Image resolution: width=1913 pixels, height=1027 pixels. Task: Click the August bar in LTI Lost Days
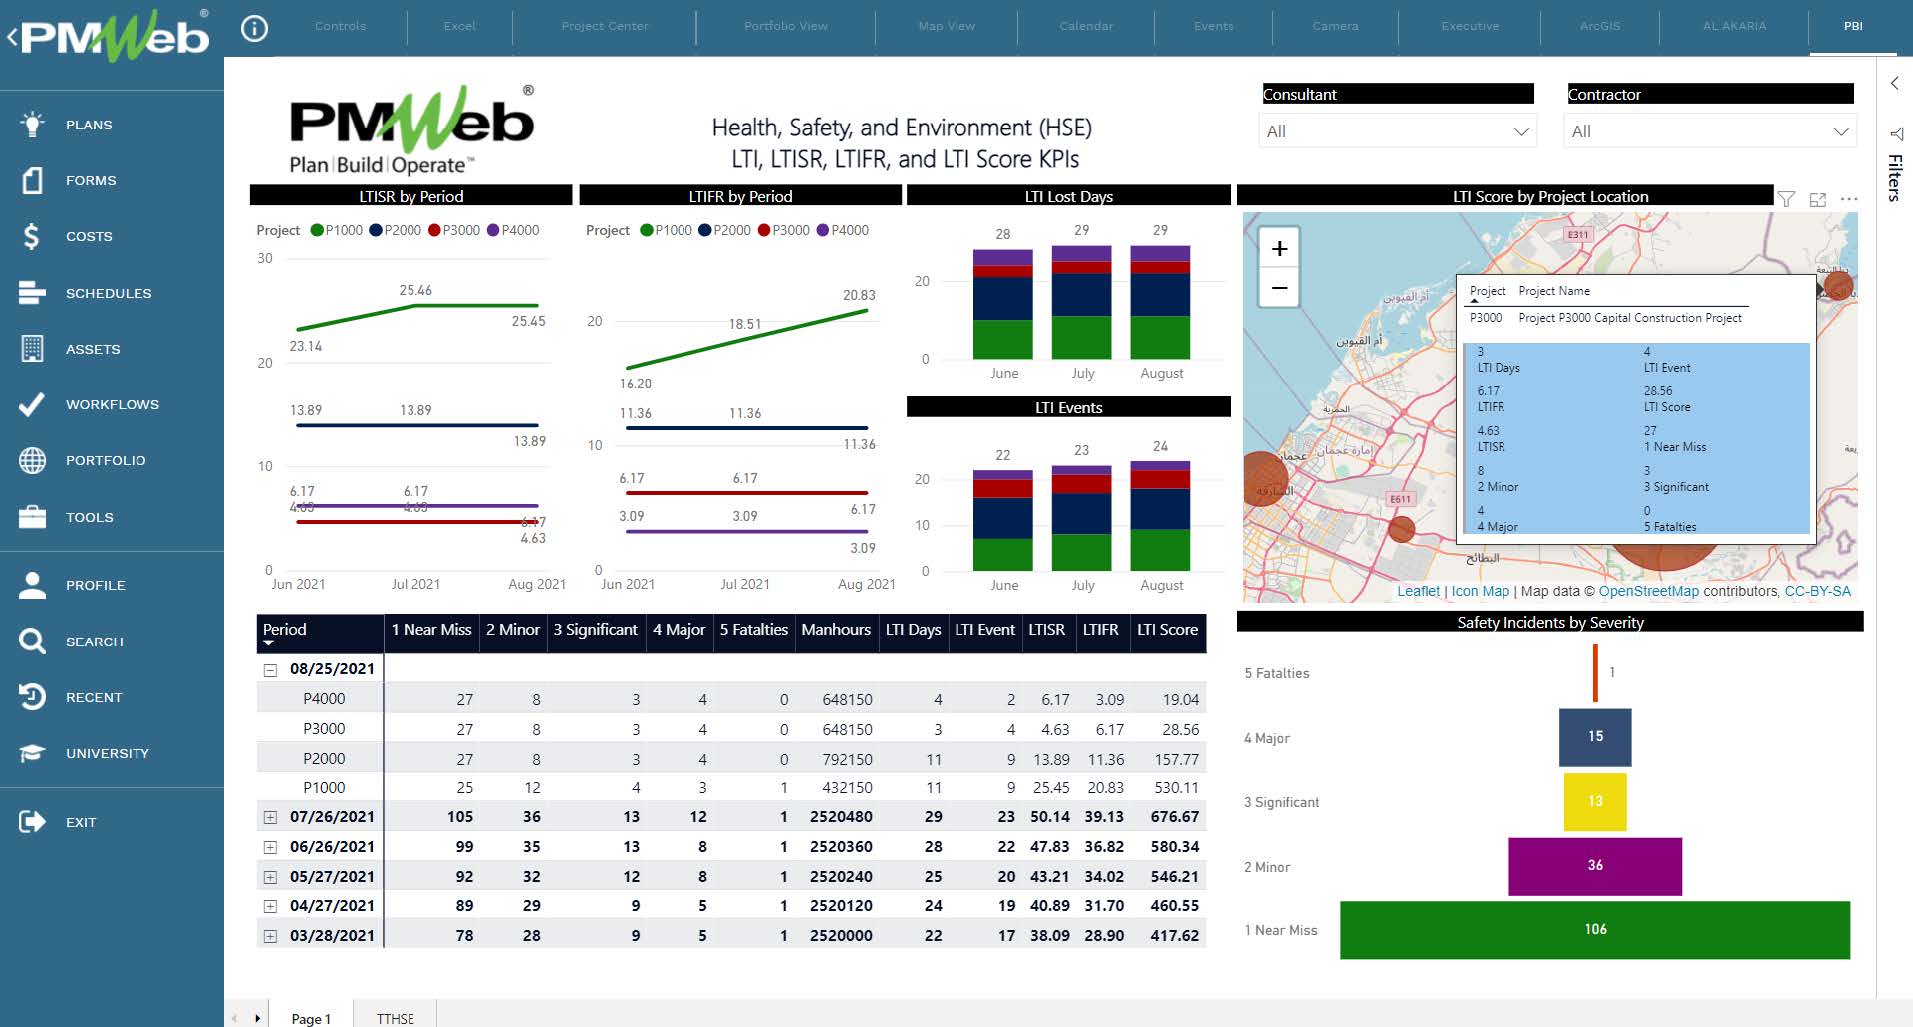[x=1160, y=303]
